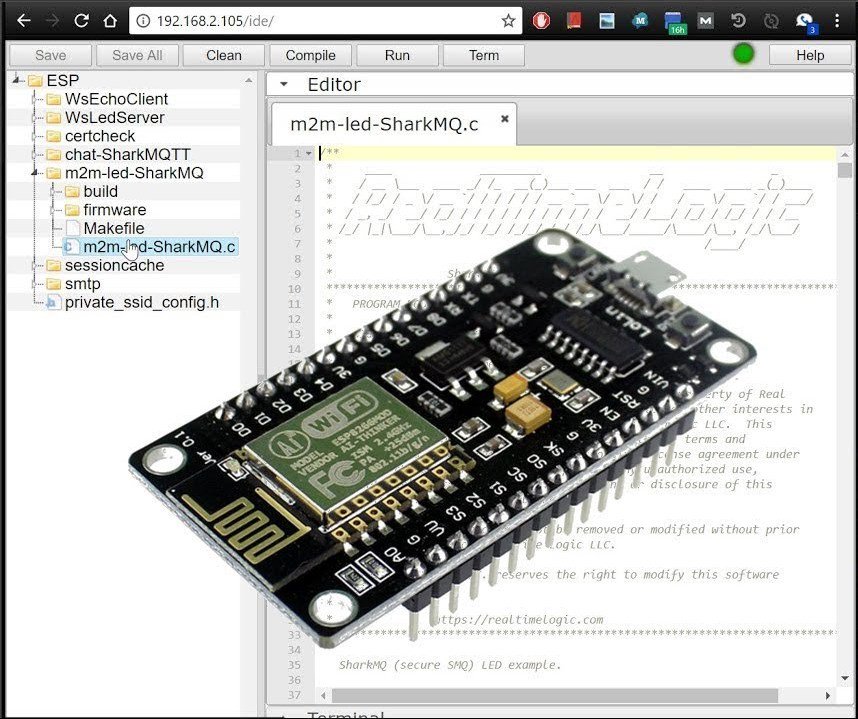Collapse the ESP root tree node
The height and width of the screenshot is (719, 858).
[18, 80]
